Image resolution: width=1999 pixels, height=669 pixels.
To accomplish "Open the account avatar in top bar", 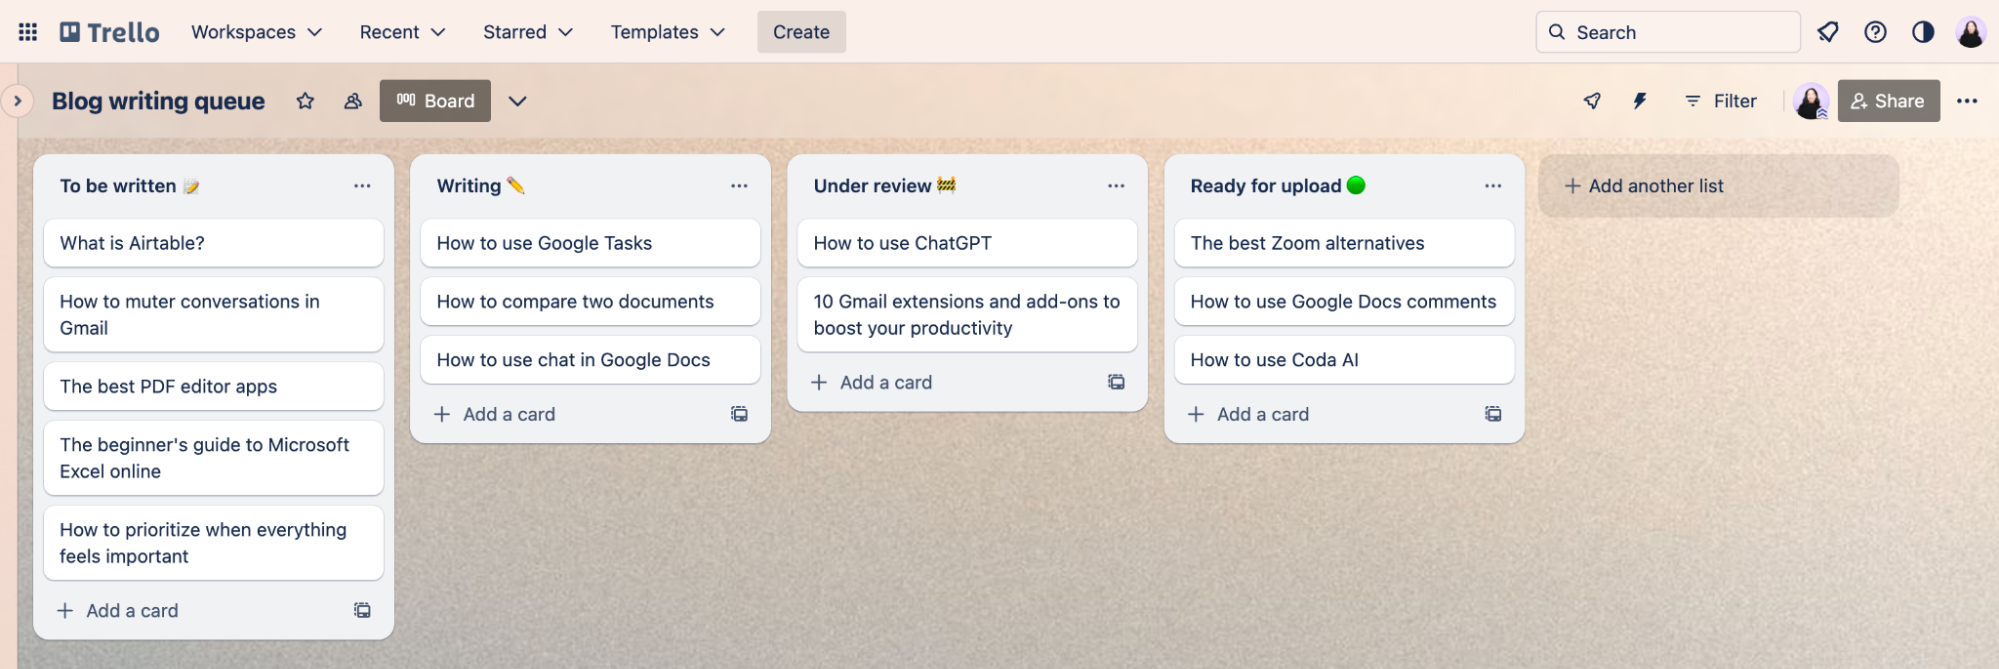I will tap(1971, 32).
